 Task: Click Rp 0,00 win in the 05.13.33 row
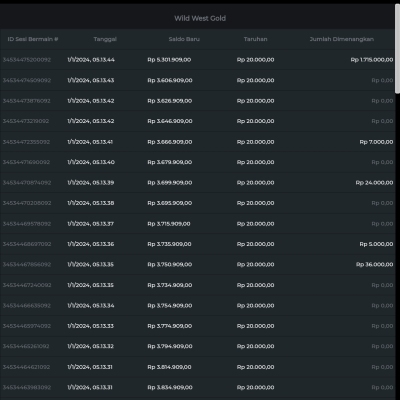tap(382, 326)
